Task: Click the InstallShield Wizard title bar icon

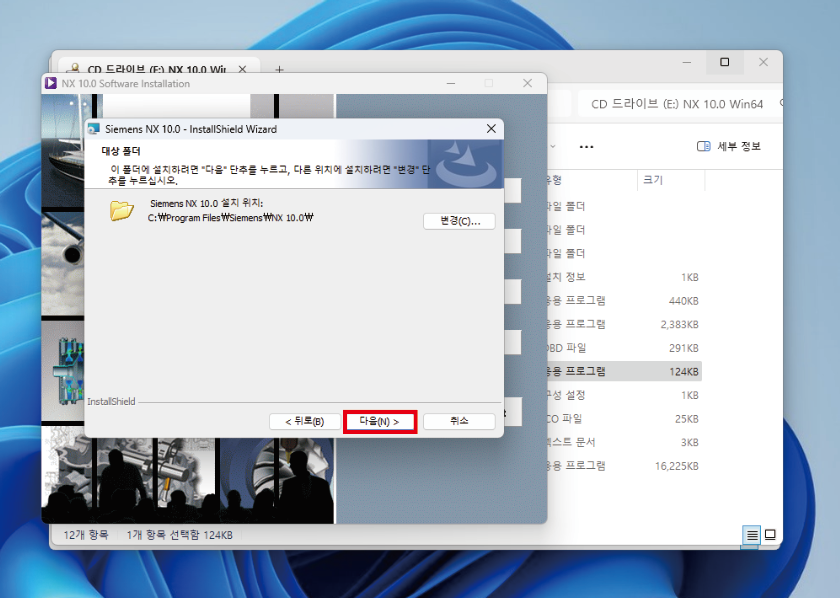Action: coord(94,129)
